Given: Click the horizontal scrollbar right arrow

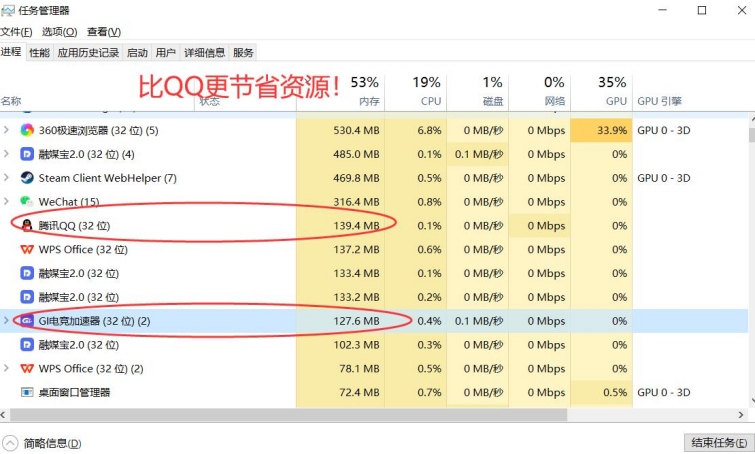Looking at the screenshot, I should 741,415.
